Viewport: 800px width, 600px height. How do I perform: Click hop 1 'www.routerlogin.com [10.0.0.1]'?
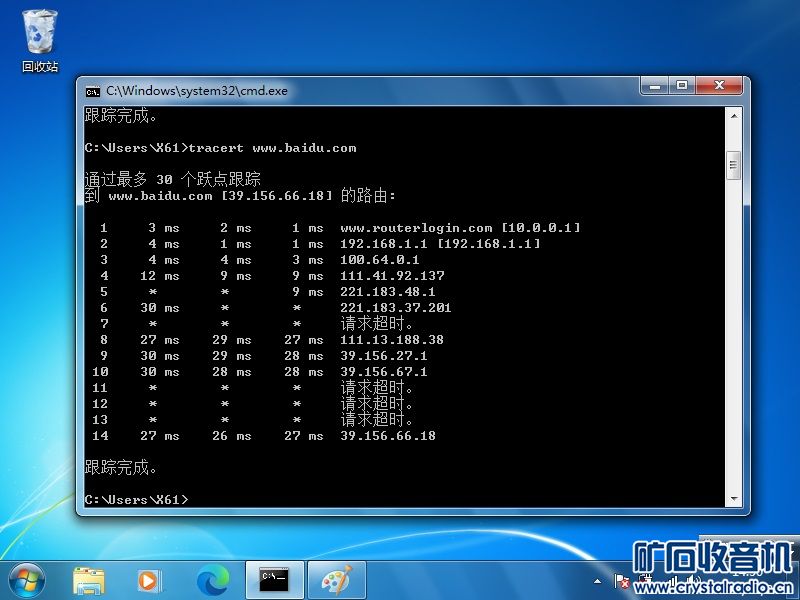(460, 228)
